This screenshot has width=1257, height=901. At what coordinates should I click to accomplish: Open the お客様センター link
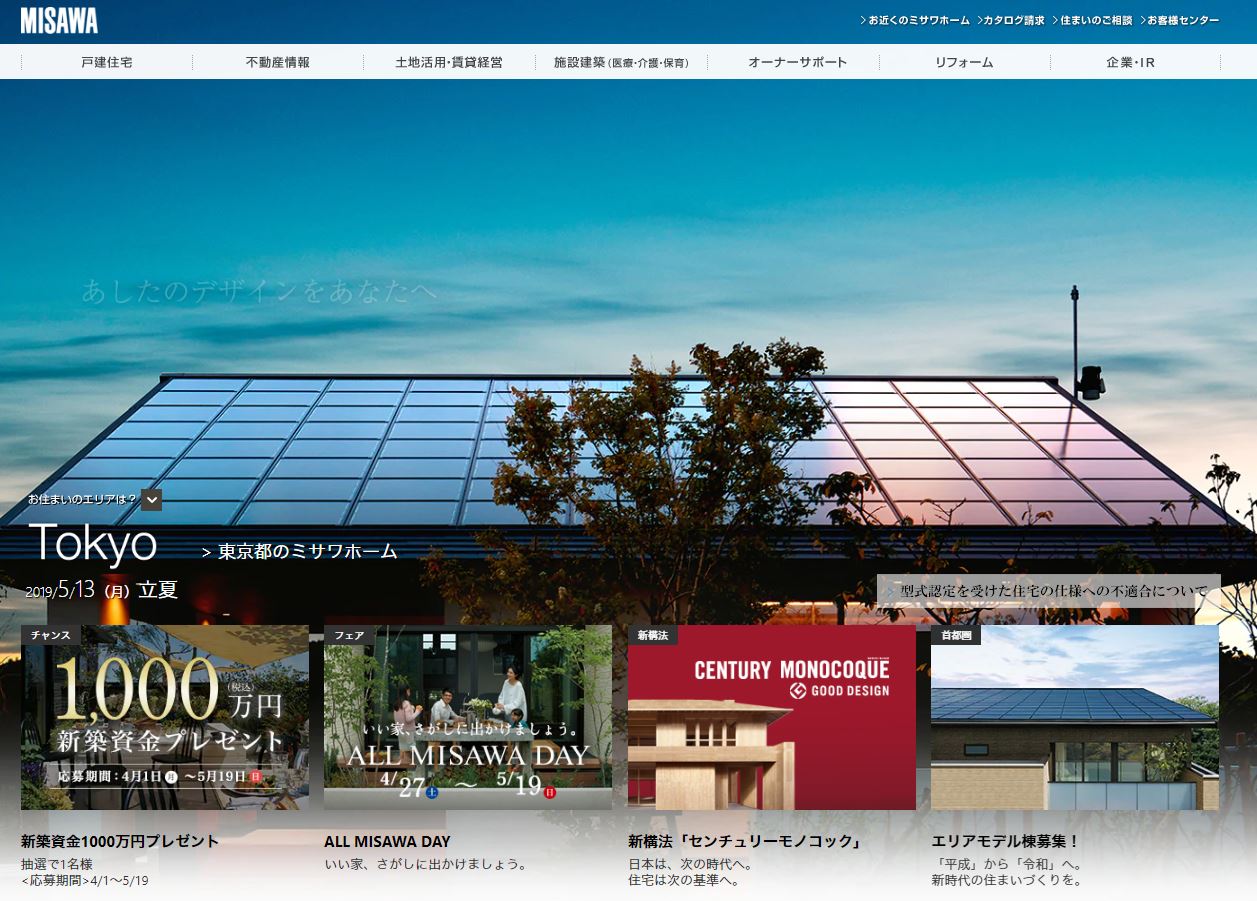click(x=1180, y=20)
